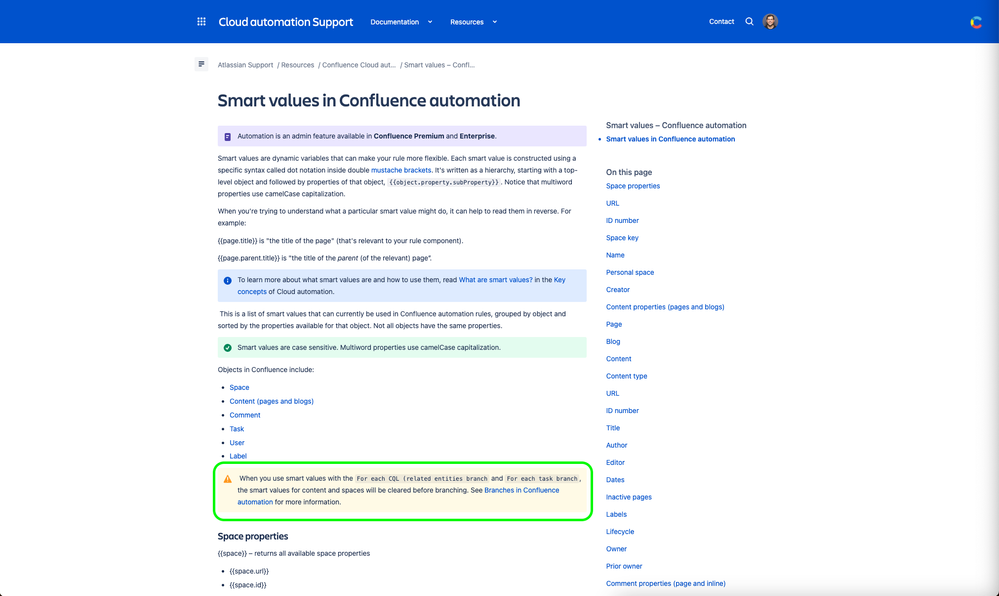Viewport: 999px width, 596px height.
Task: Click the purple note icon in admin feature banner
Action: click(x=227, y=136)
